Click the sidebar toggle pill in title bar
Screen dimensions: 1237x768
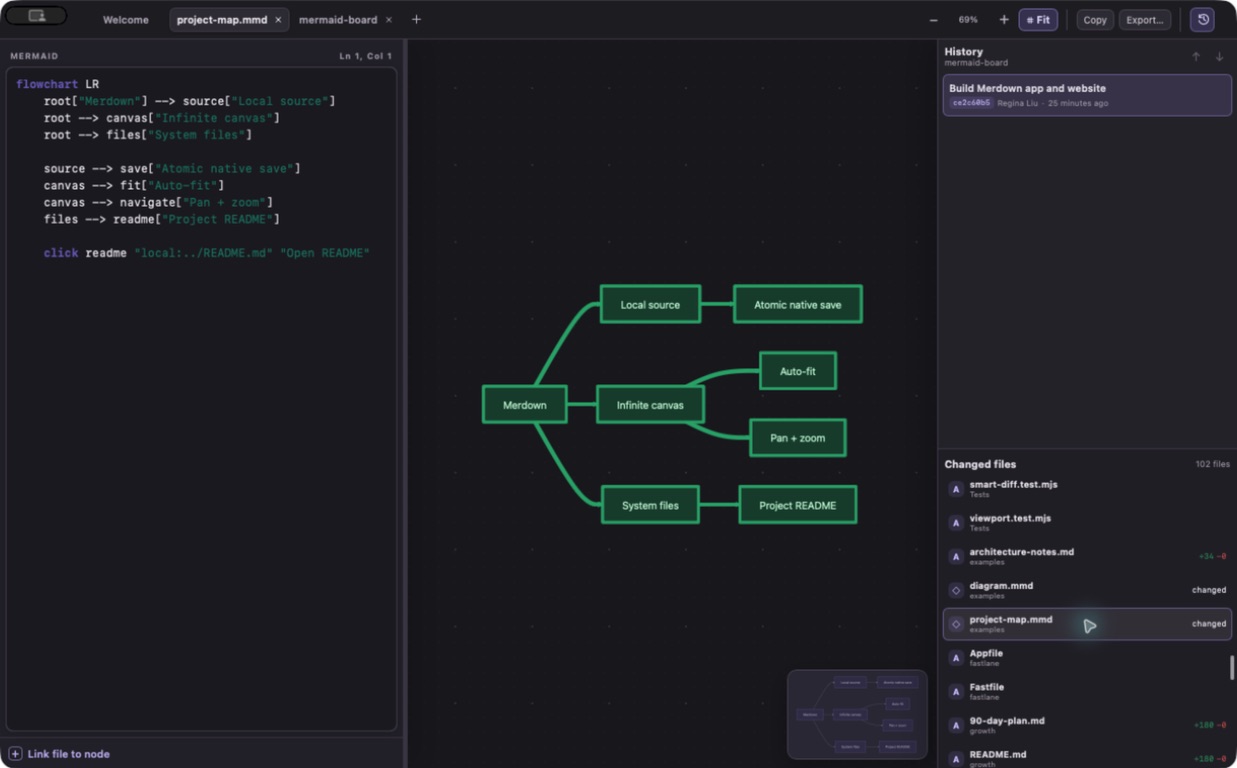tap(37, 16)
